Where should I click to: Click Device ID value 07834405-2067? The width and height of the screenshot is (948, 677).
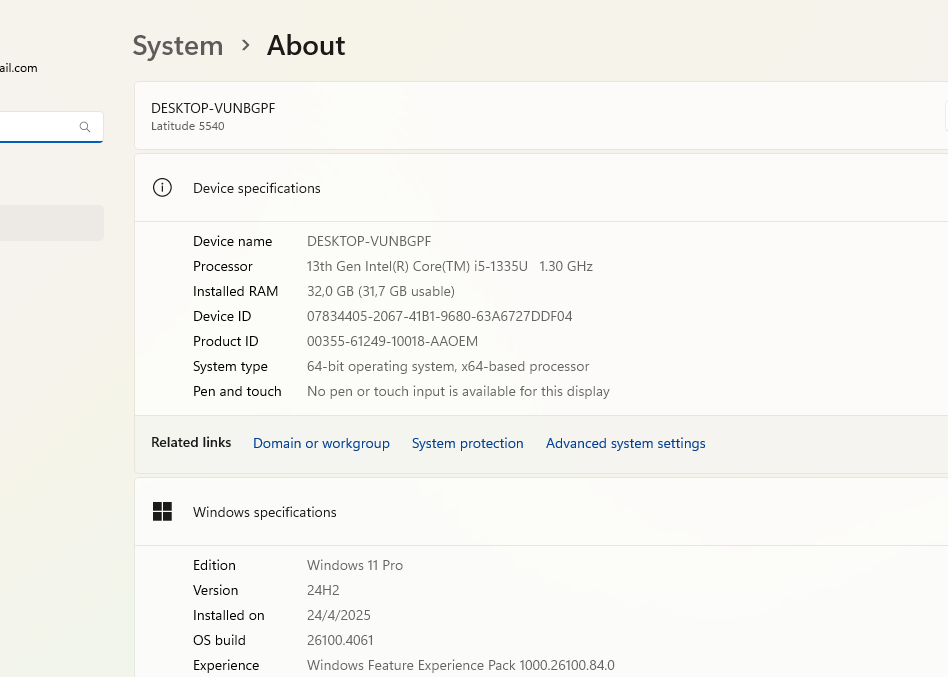tap(440, 316)
